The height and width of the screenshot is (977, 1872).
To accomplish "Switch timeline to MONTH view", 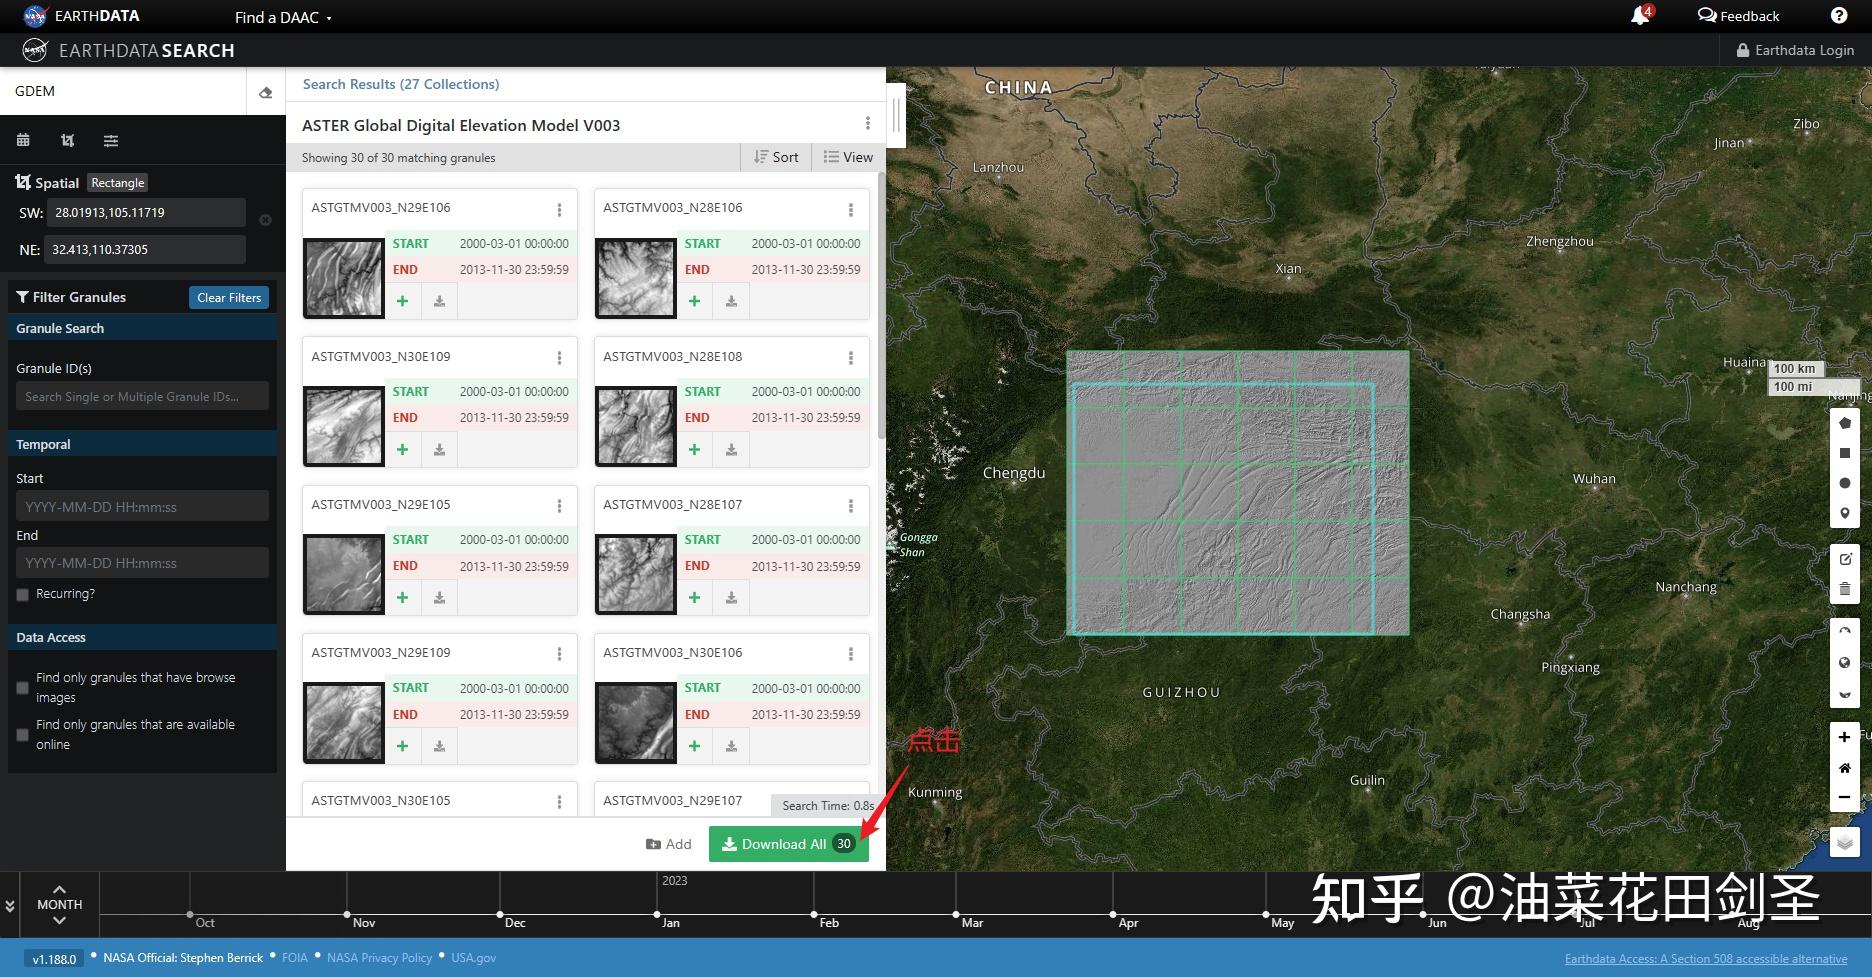I will pyautogui.click(x=59, y=904).
